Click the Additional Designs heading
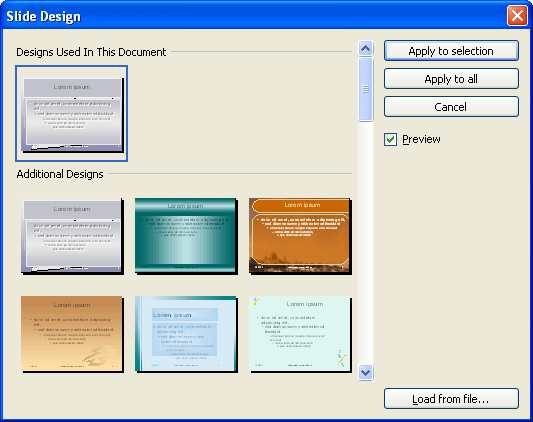533x422 pixels. point(60,174)
